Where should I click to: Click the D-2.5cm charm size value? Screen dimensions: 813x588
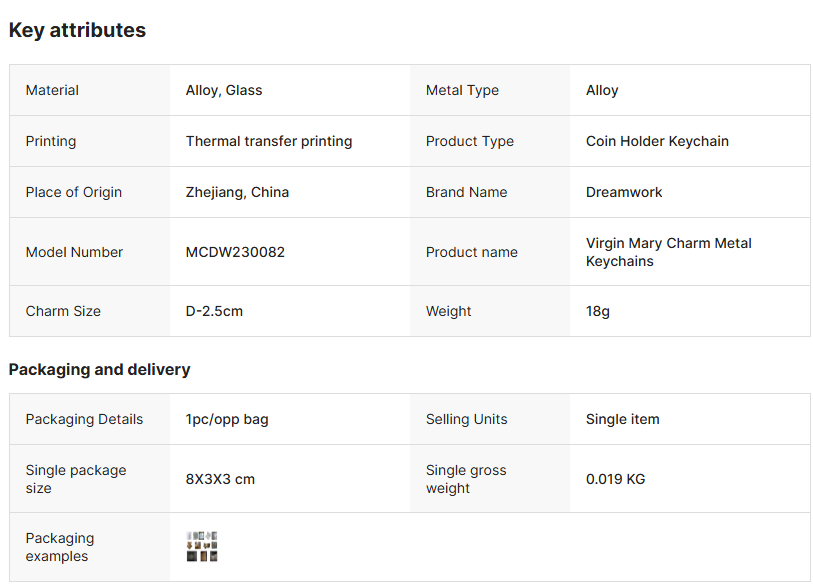pyautogui.click(x=214, y=311)
